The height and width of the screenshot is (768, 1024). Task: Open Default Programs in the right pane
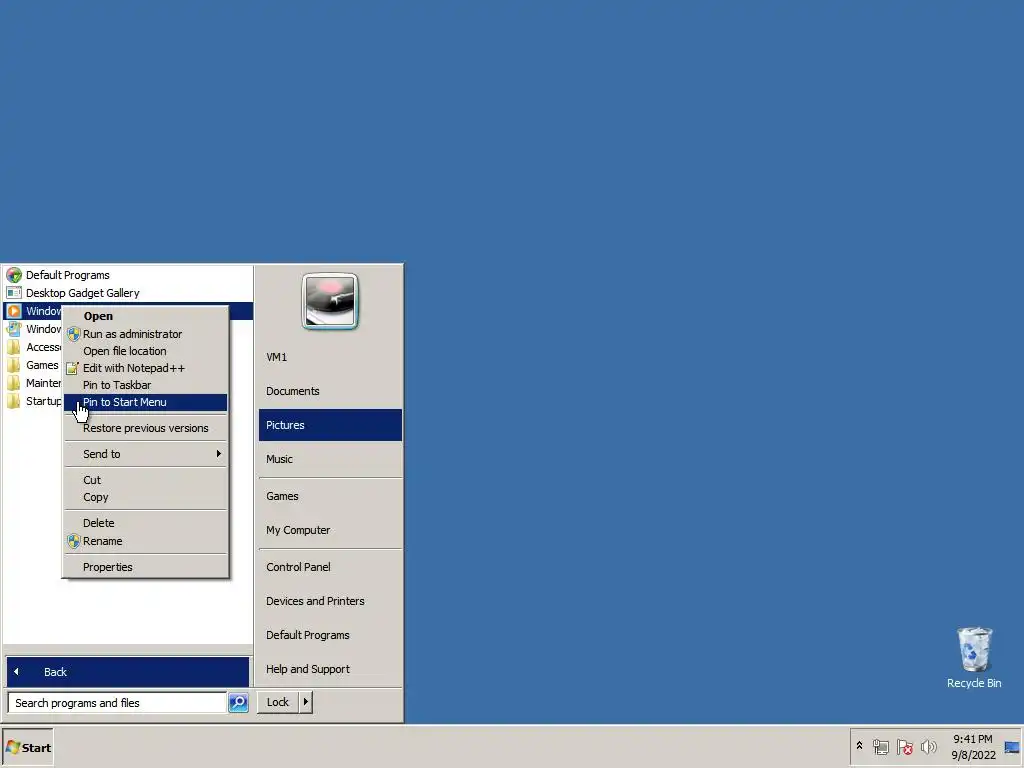330,635
